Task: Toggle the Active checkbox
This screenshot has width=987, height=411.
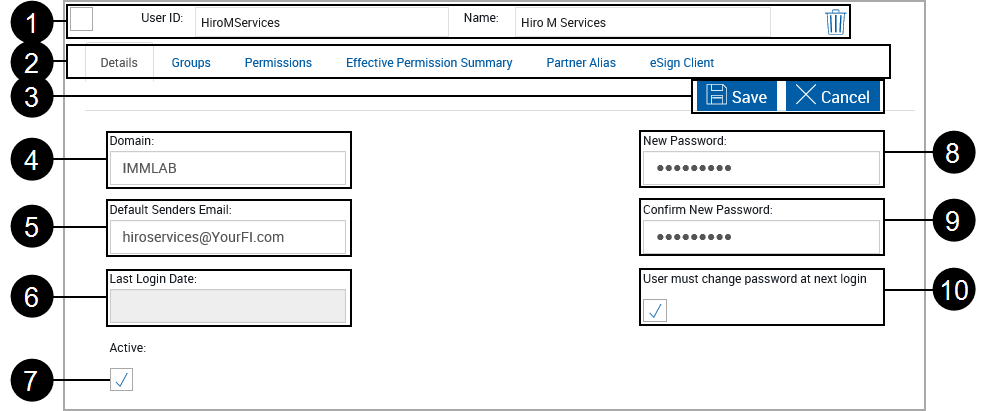Action: pyautogui.click(x=122, y=380)
